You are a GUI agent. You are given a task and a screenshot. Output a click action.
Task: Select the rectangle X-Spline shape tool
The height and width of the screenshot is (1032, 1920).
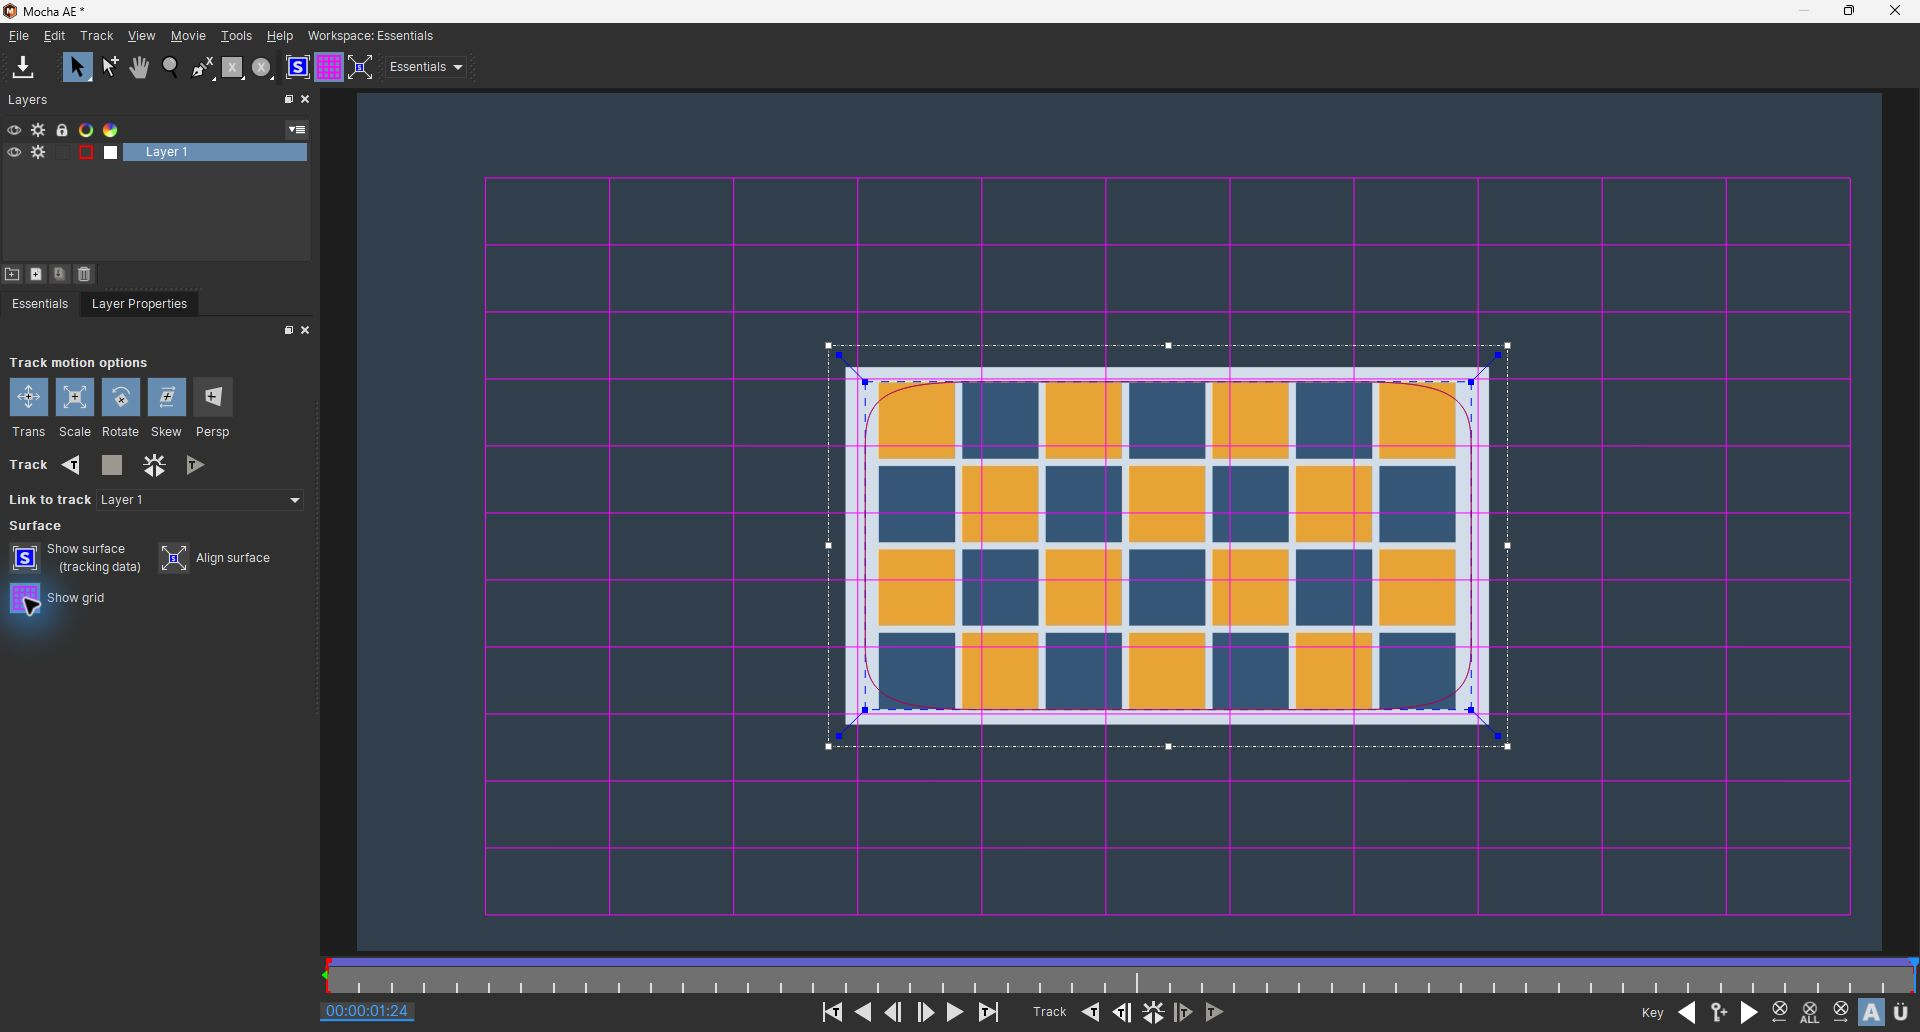[x=233, y=67]
